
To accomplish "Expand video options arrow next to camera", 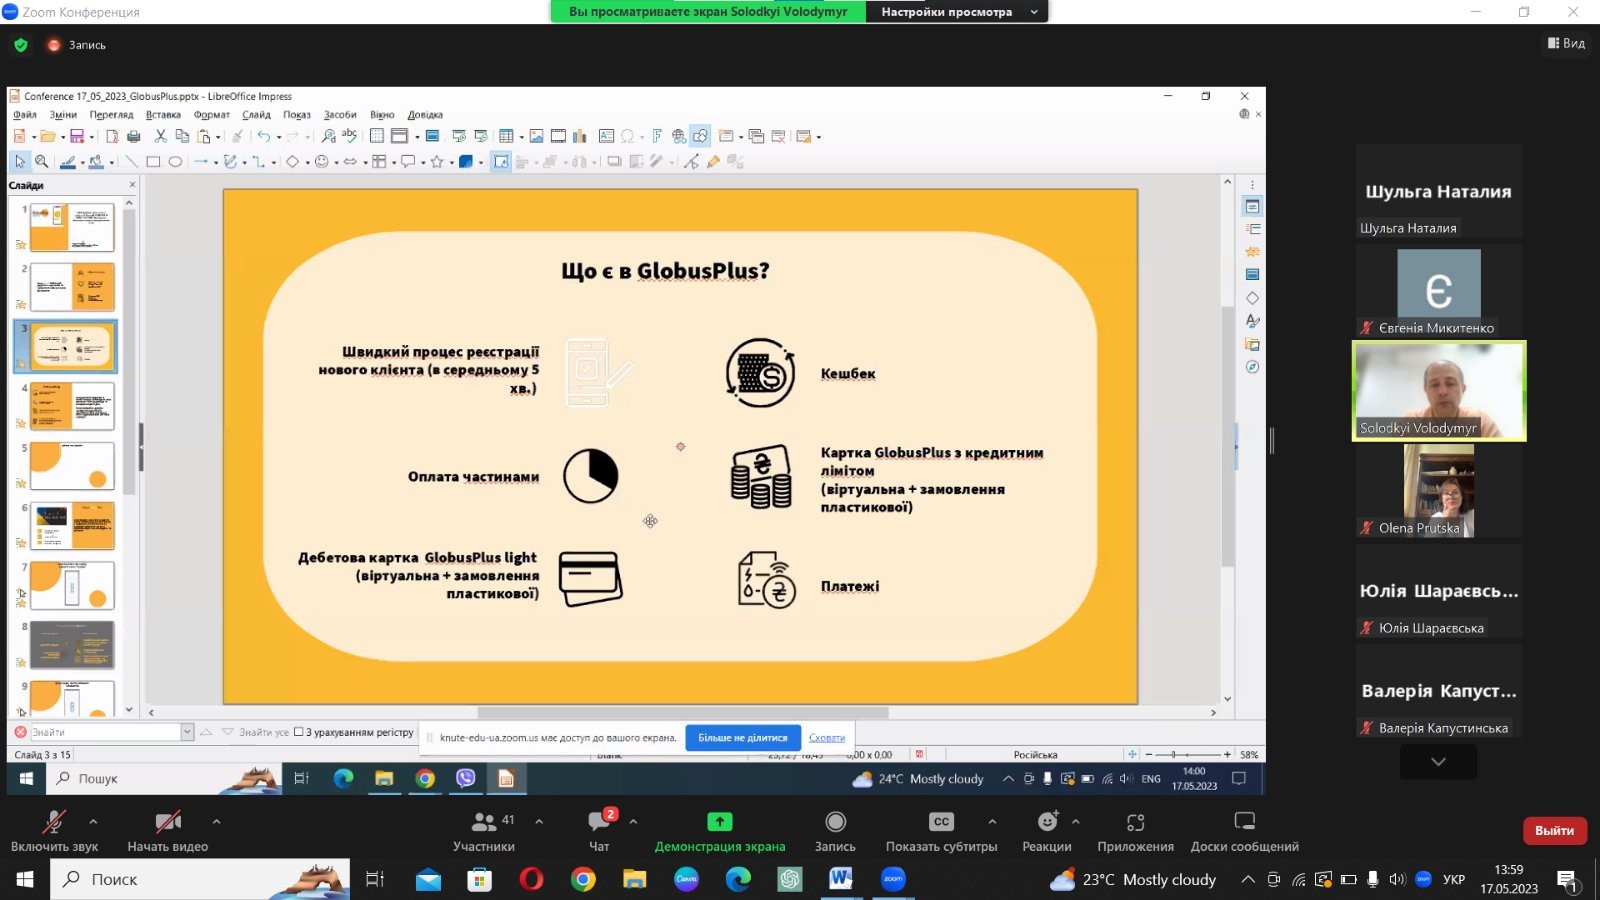I will 216,821.
